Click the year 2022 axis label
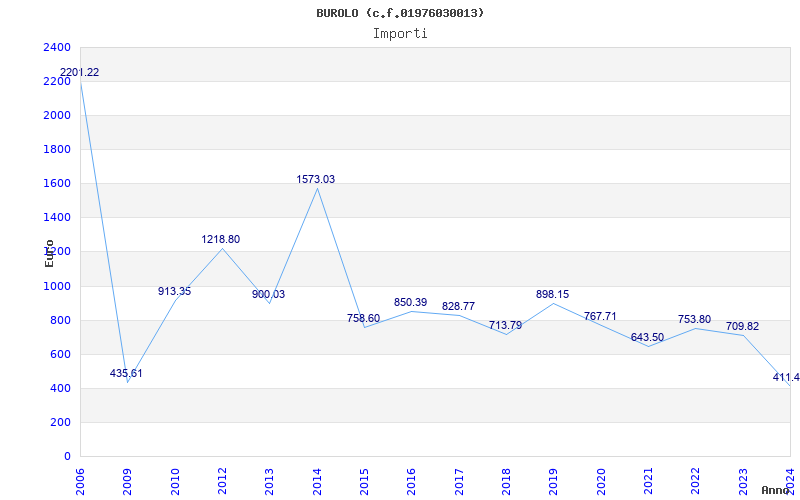Image resolution: width=800 pixels, height=500 pixels. tap(695, 481)
